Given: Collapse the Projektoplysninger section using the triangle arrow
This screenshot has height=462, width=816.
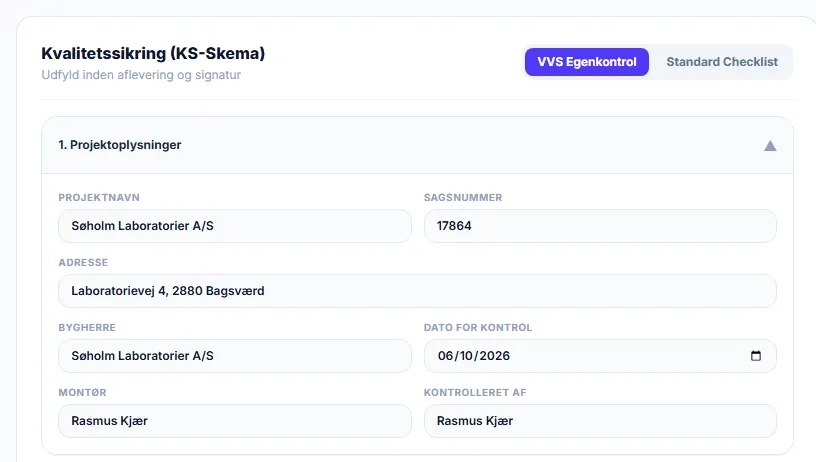Looking at the screenshot, I should [770, 146].
